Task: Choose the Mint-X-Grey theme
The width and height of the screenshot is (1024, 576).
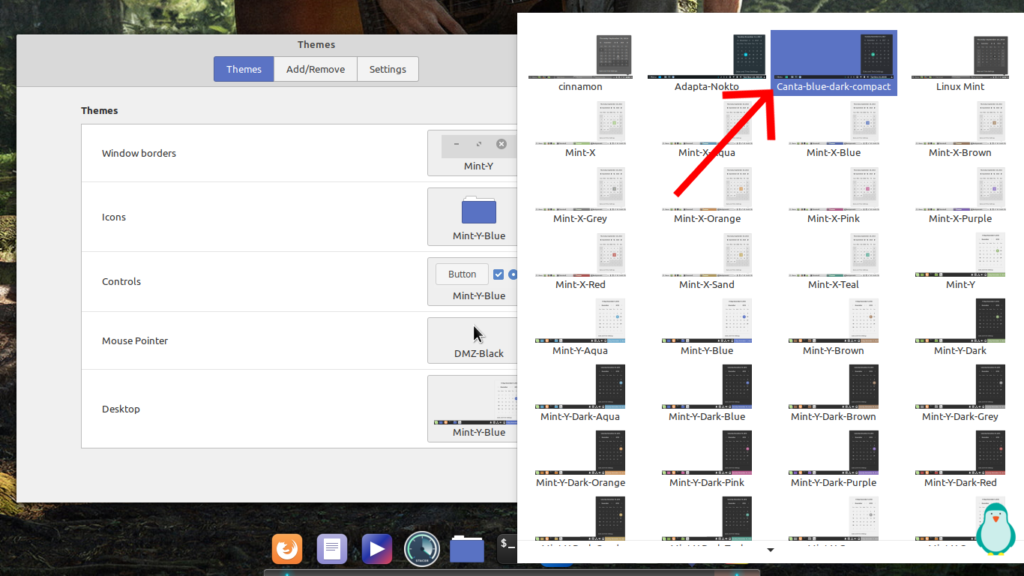Action: click(x=580, y=195)
